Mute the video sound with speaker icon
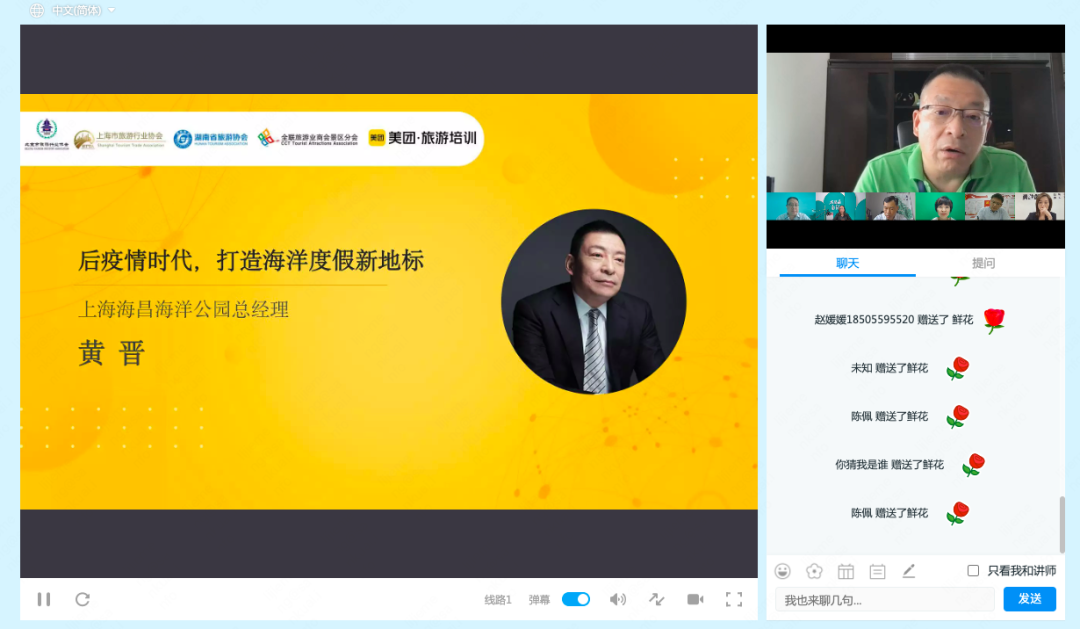Viewport: 1080px width, 629px height. tap(618, 599)
